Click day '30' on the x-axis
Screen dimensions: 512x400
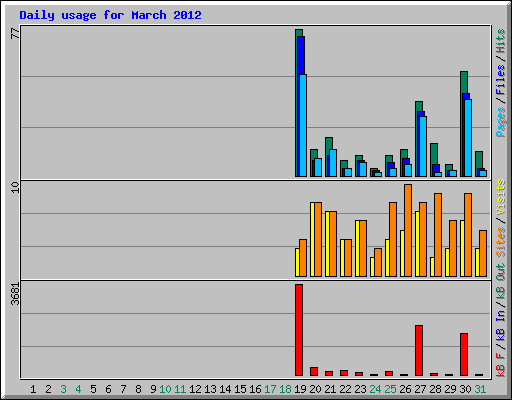click(x=465, y=389)
